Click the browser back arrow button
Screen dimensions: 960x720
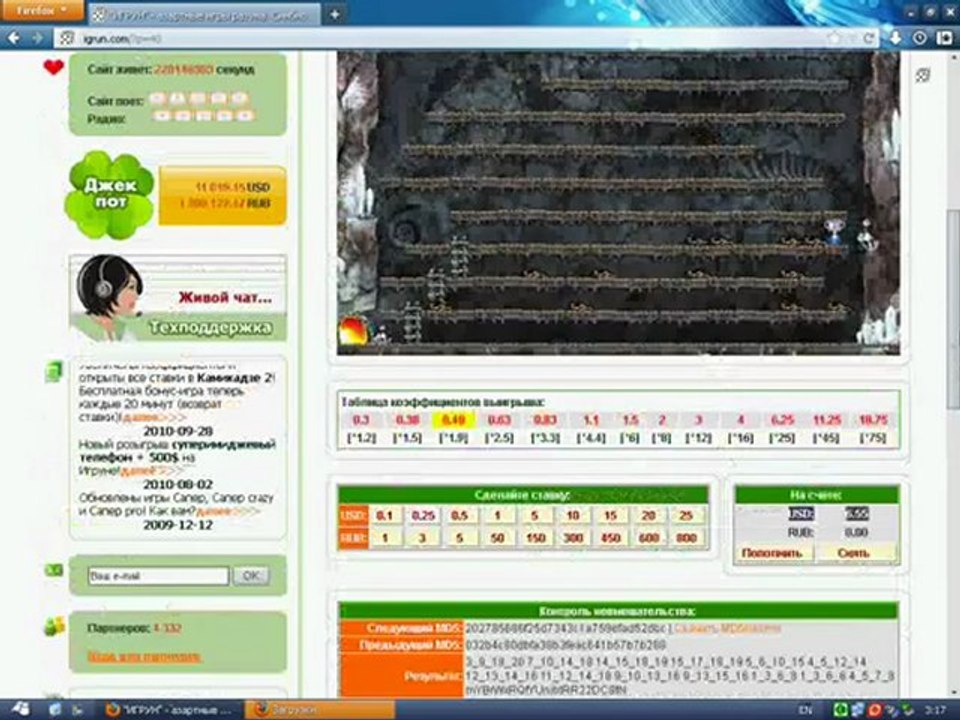(x=14, y=38)
